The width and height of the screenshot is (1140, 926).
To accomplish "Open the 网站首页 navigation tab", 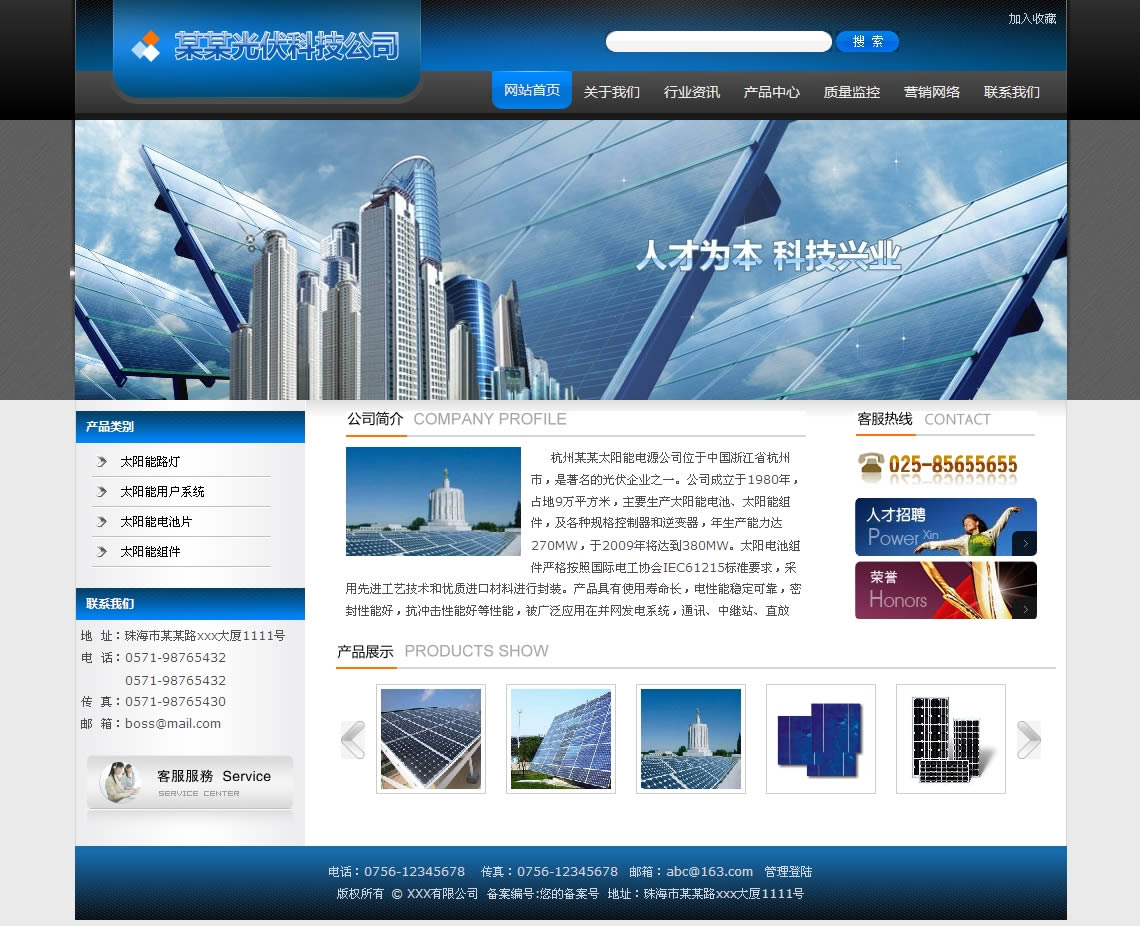I will click(x=532, y=91).
